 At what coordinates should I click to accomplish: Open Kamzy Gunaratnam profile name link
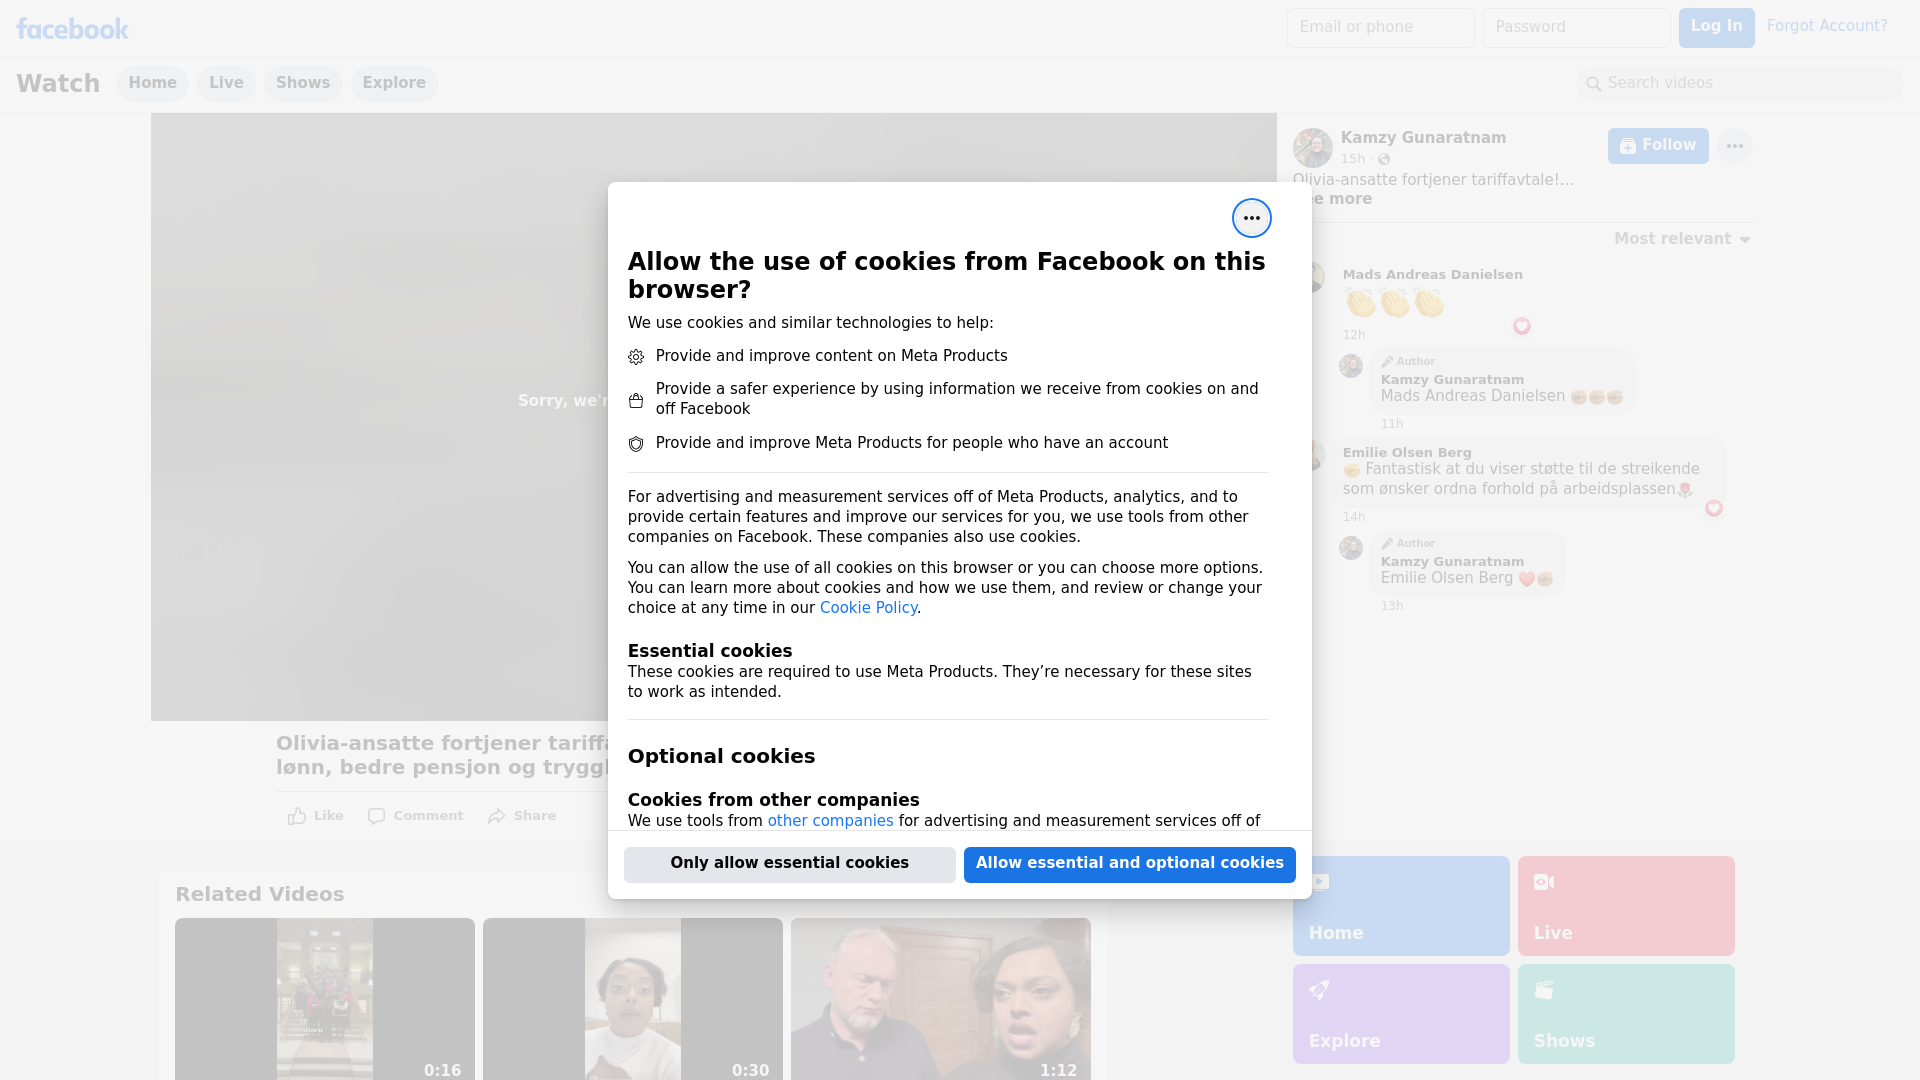click(1423, 138)
